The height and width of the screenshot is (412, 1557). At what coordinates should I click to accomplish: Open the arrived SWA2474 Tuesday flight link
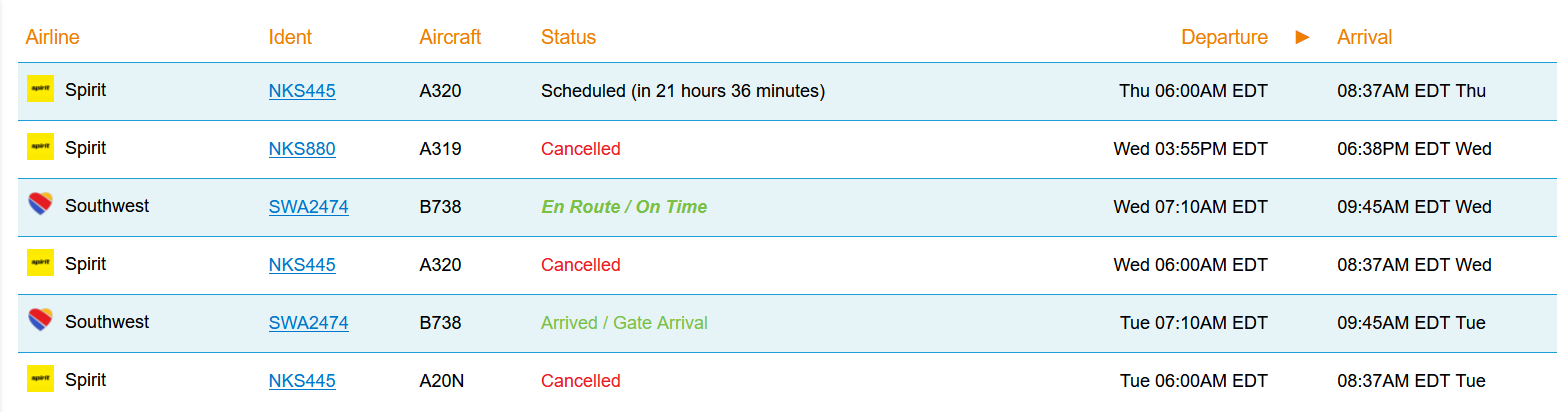(x=308, y=323)
